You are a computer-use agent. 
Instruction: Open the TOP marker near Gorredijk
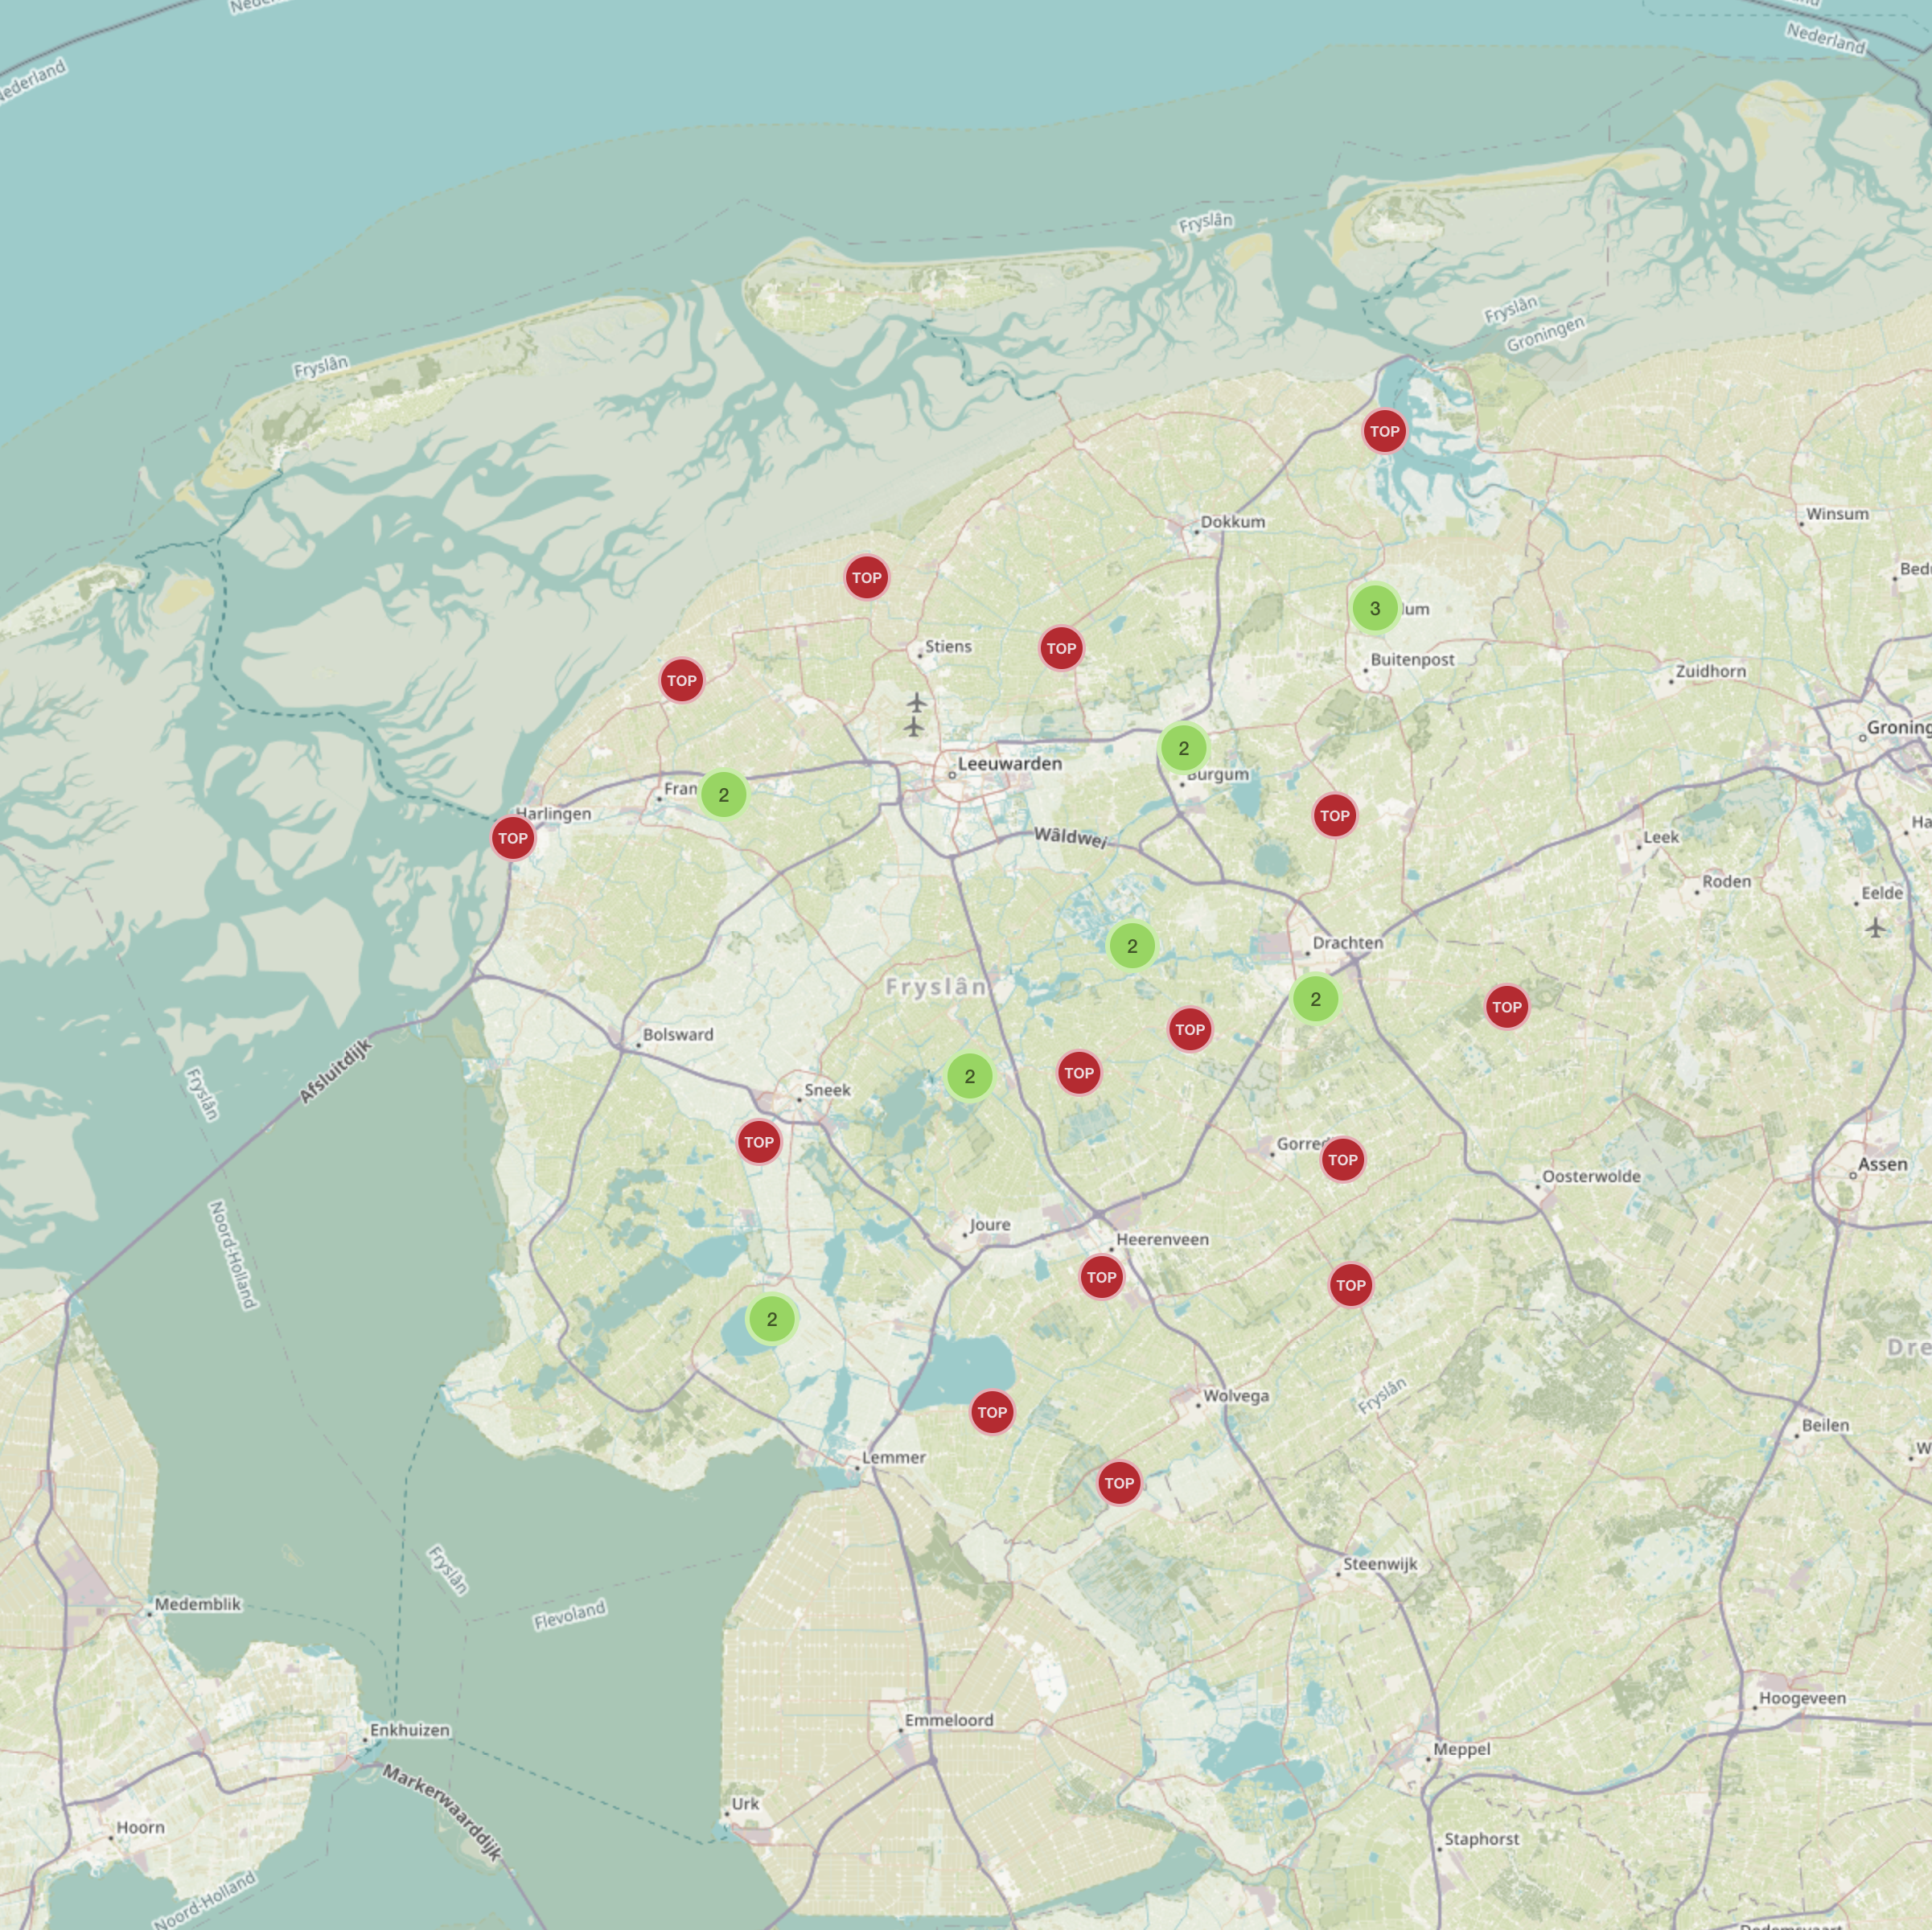pos(1342,1160)
